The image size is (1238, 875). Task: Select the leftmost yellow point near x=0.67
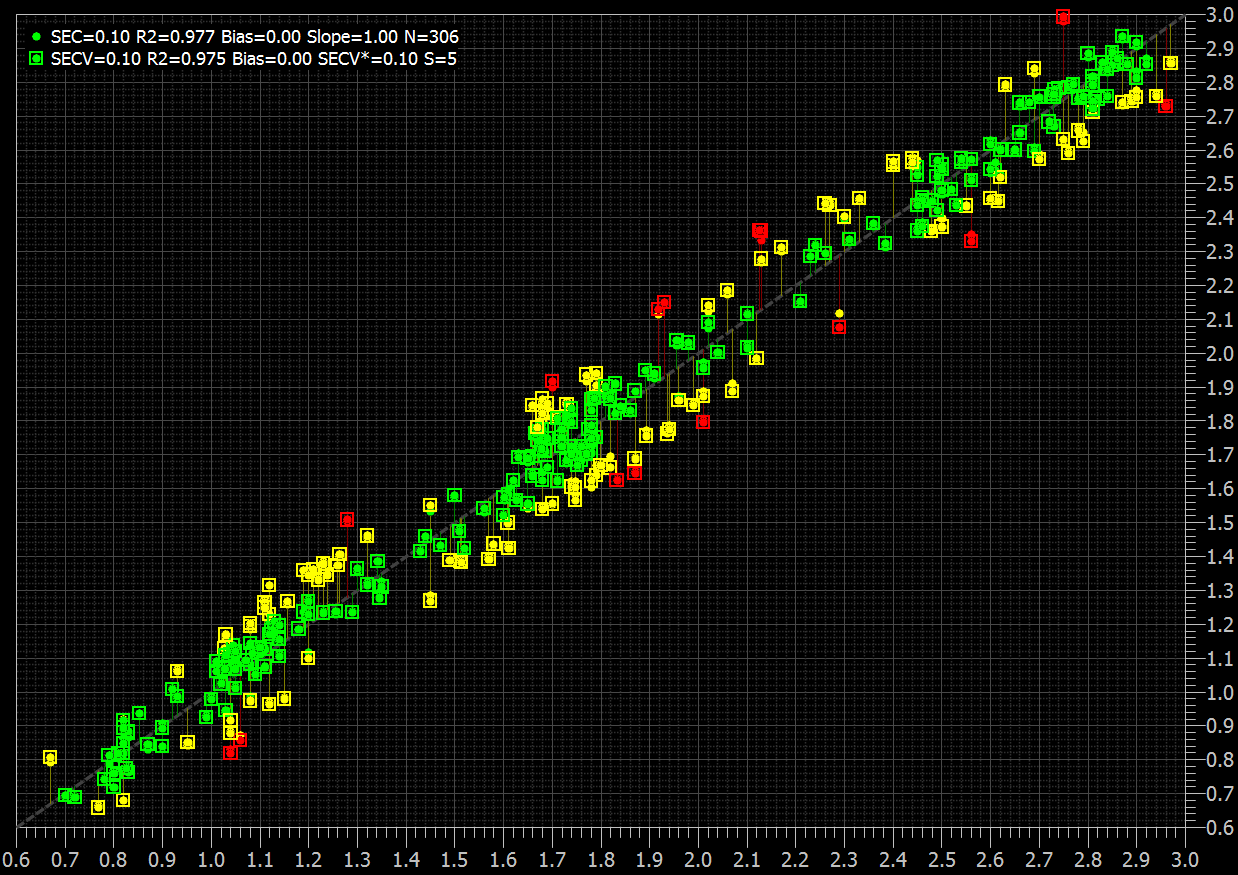pyautogui.click(x=50, y=758)
